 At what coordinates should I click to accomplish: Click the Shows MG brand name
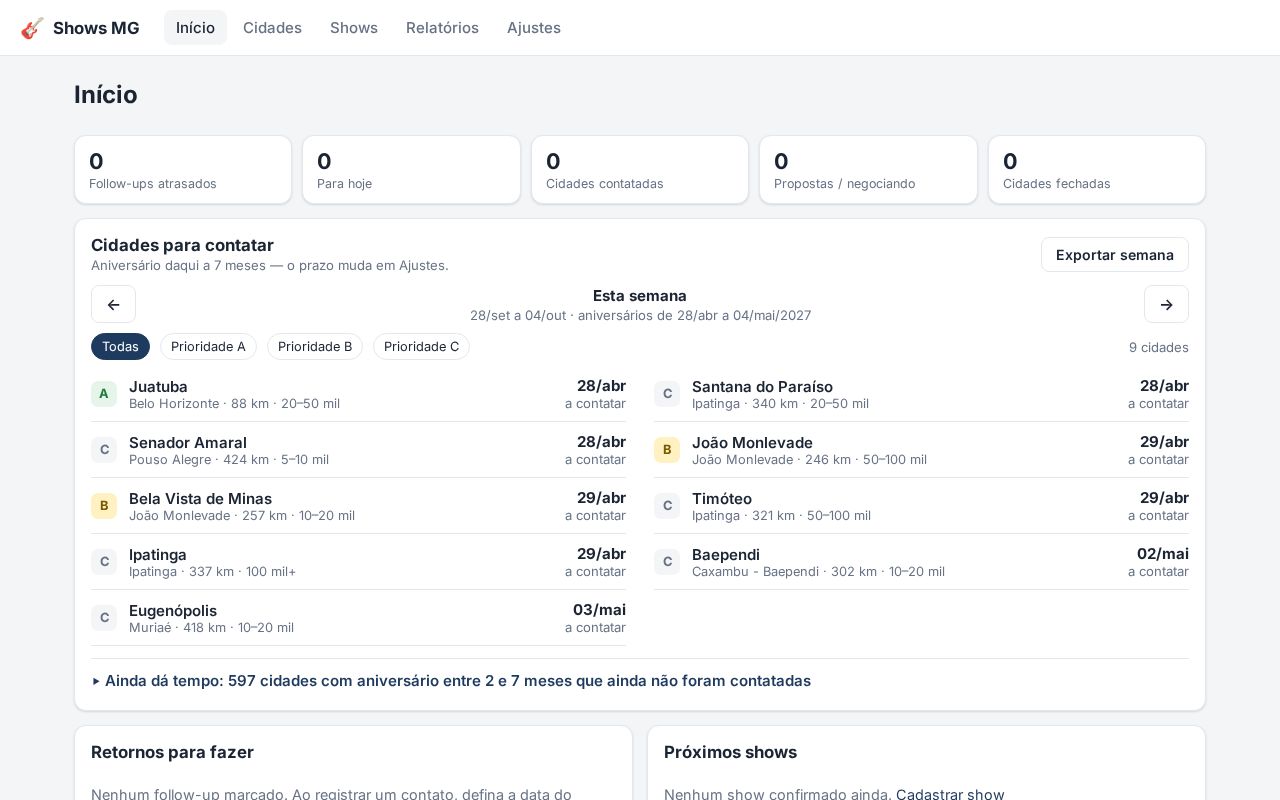96,28
